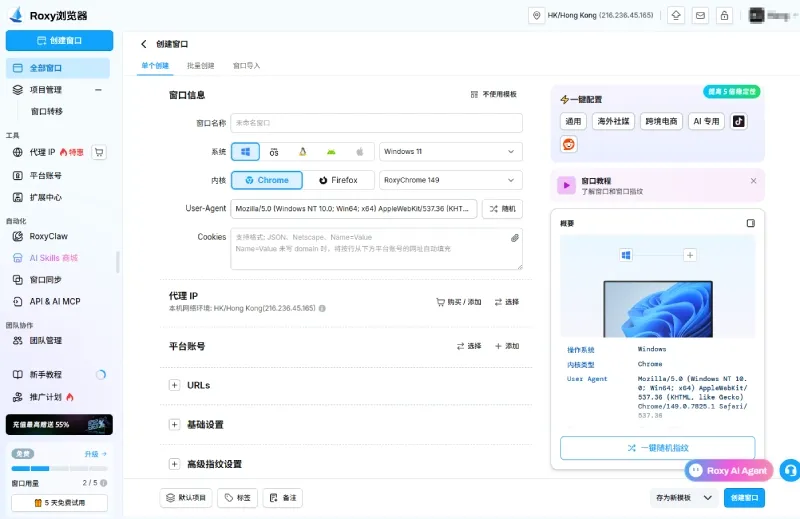
Task: Click the blue 创建窗口 sidebar button
Action: pos(59,40)
